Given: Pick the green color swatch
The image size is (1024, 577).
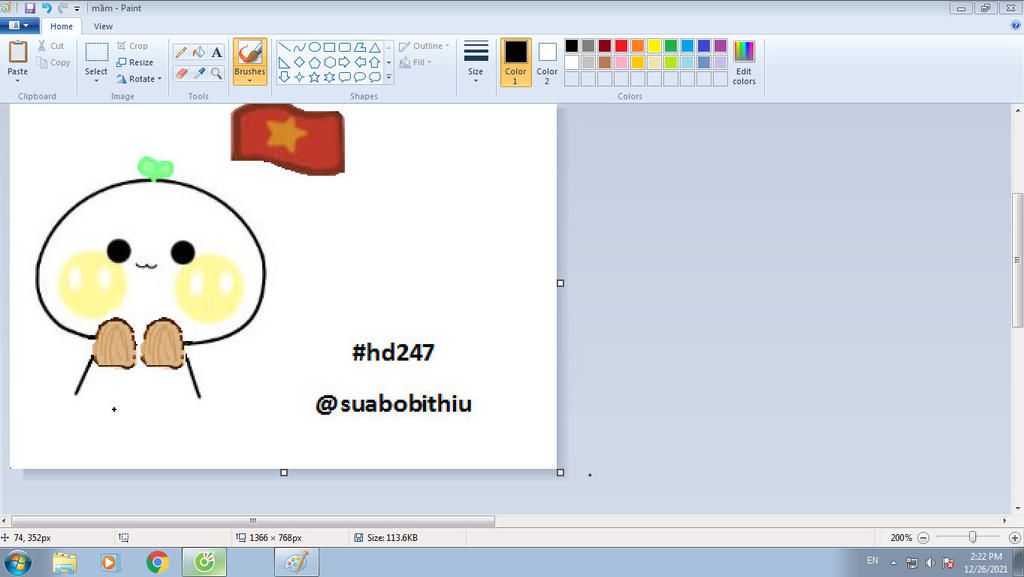Looking at the screenshot, I should pos(671,46).
